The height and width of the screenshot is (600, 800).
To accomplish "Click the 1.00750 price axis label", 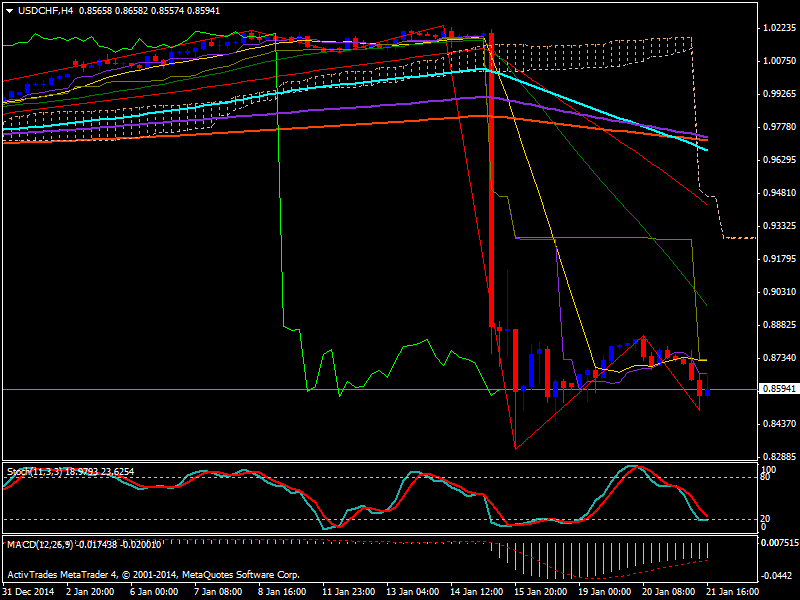I will [x=779, y=61].
